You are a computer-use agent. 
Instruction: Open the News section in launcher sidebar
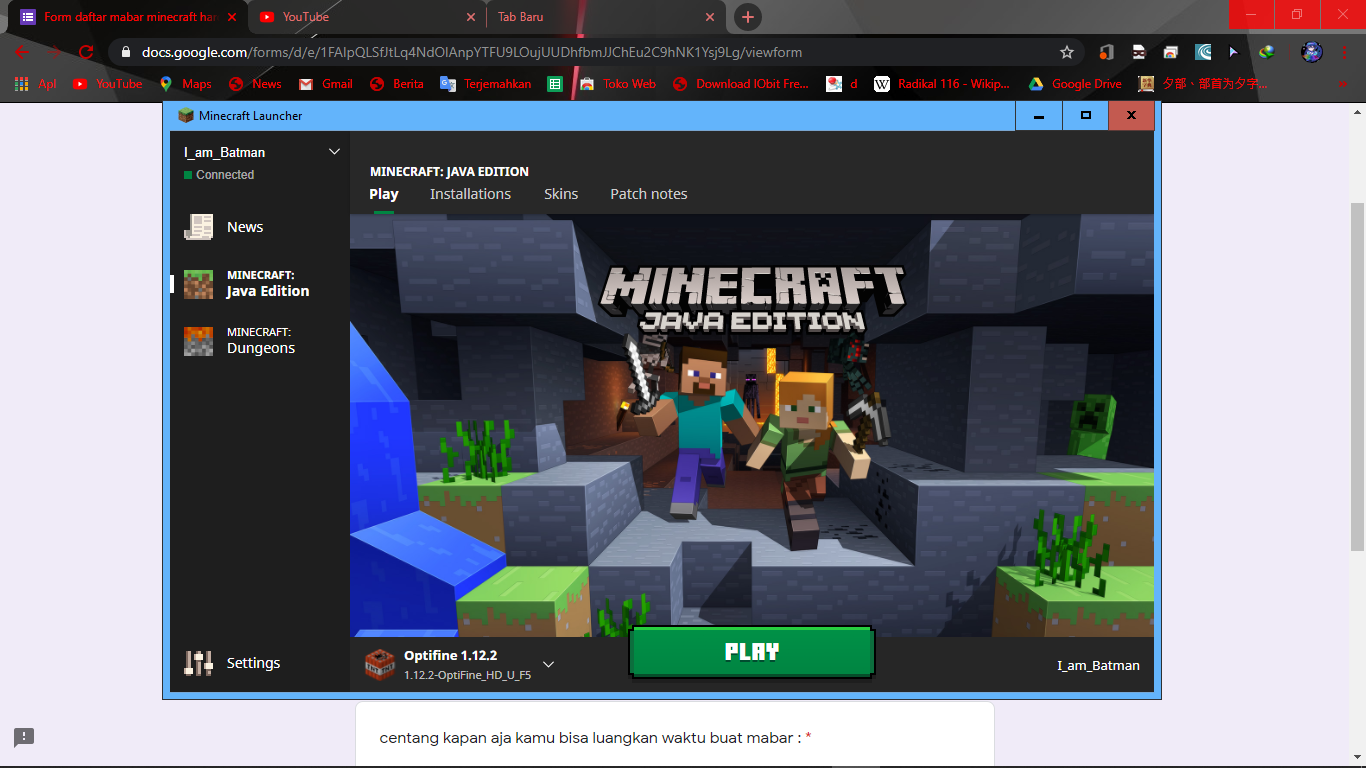224,227
